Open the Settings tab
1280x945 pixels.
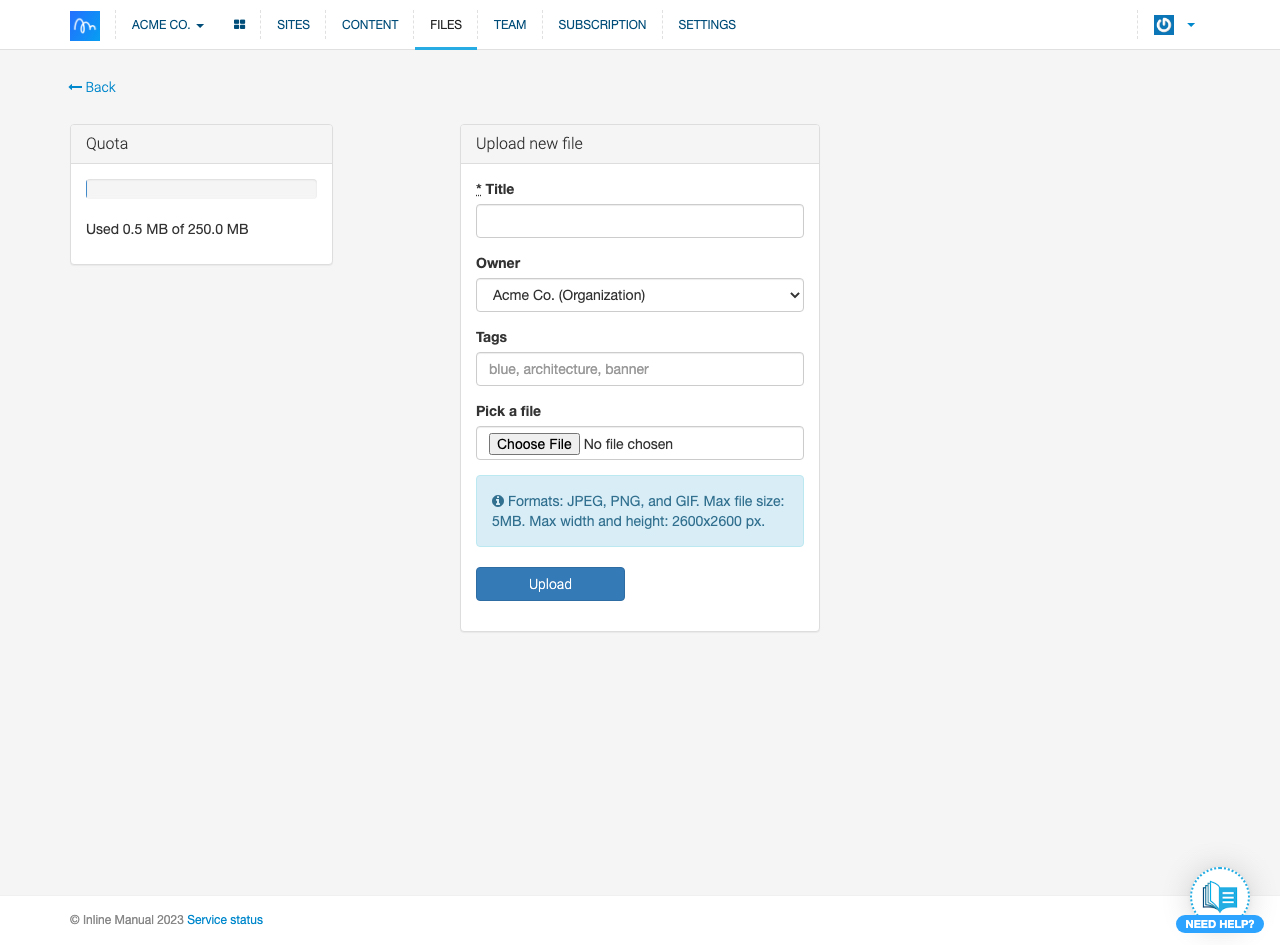point(707,25)
